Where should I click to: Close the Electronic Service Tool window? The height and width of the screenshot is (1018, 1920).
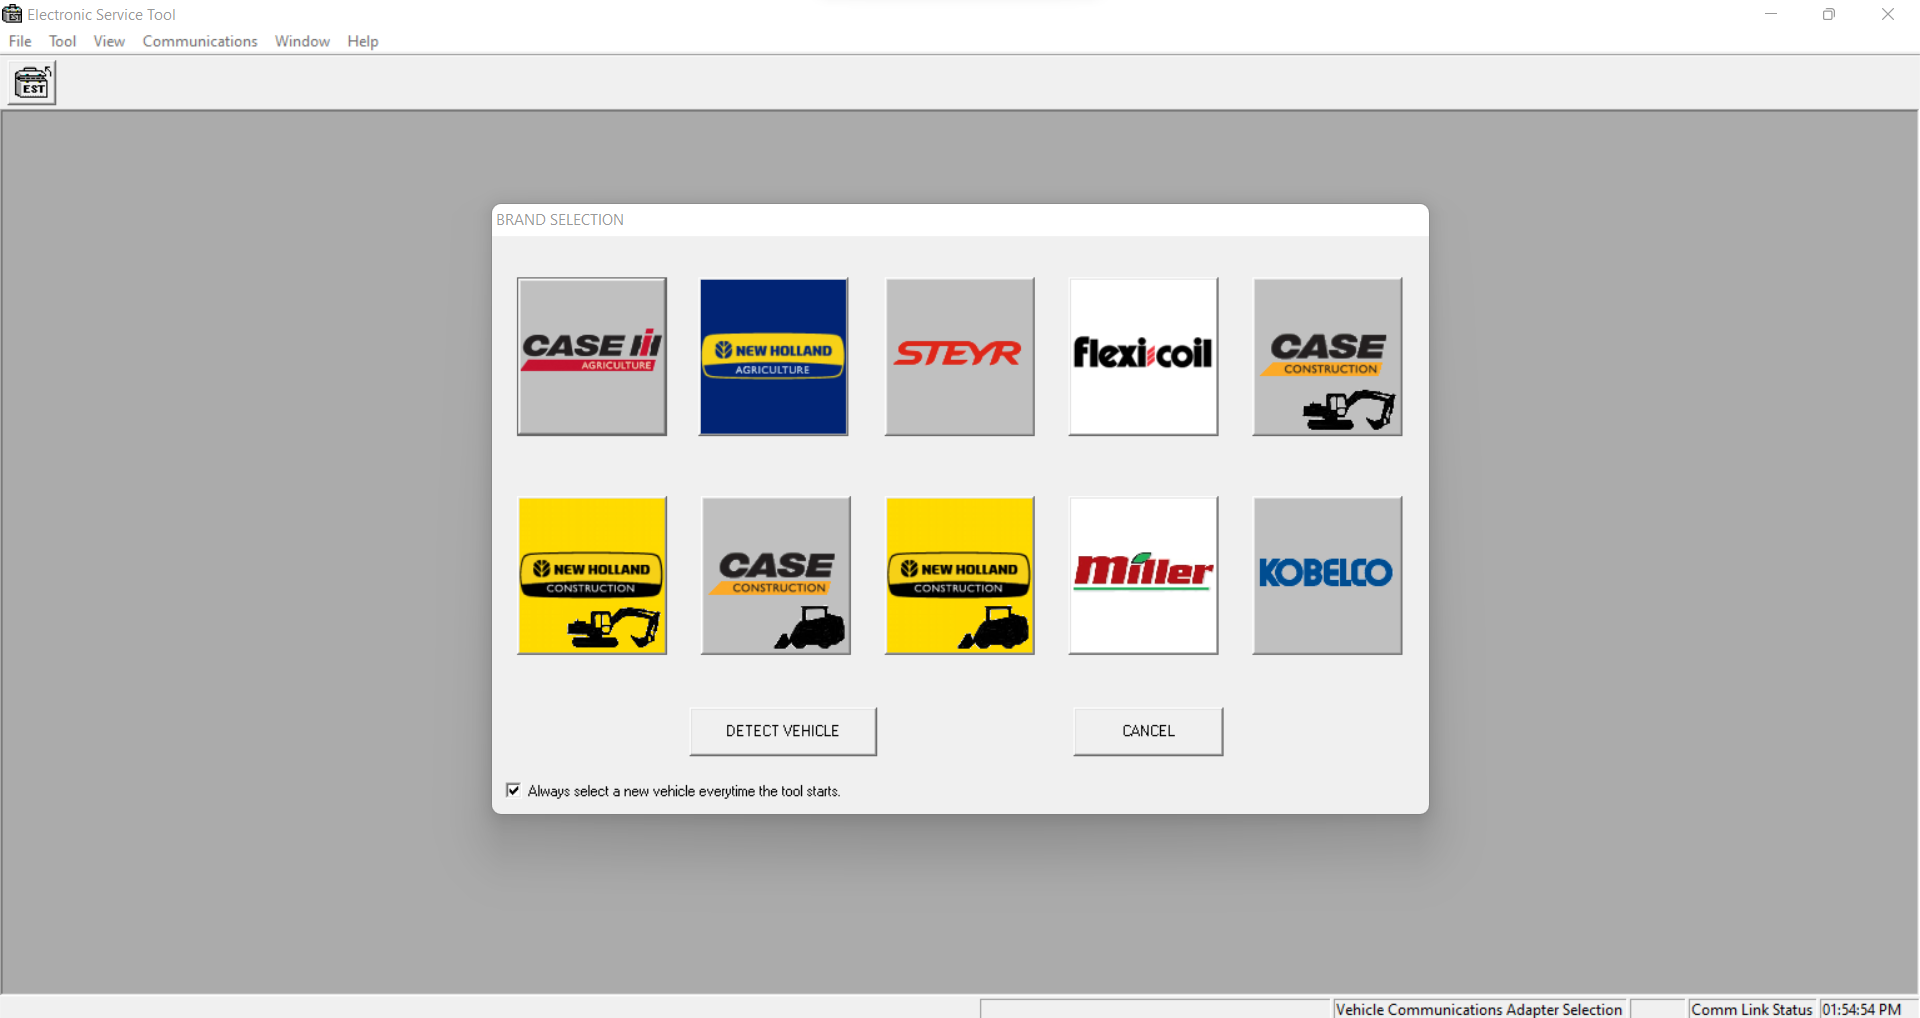click(x=1888, y=14)
